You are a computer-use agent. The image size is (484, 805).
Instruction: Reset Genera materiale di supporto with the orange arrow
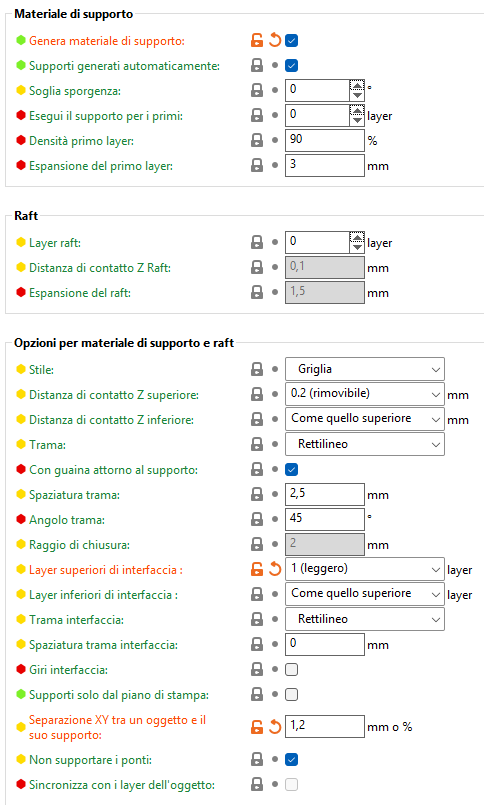click(275, 40)
